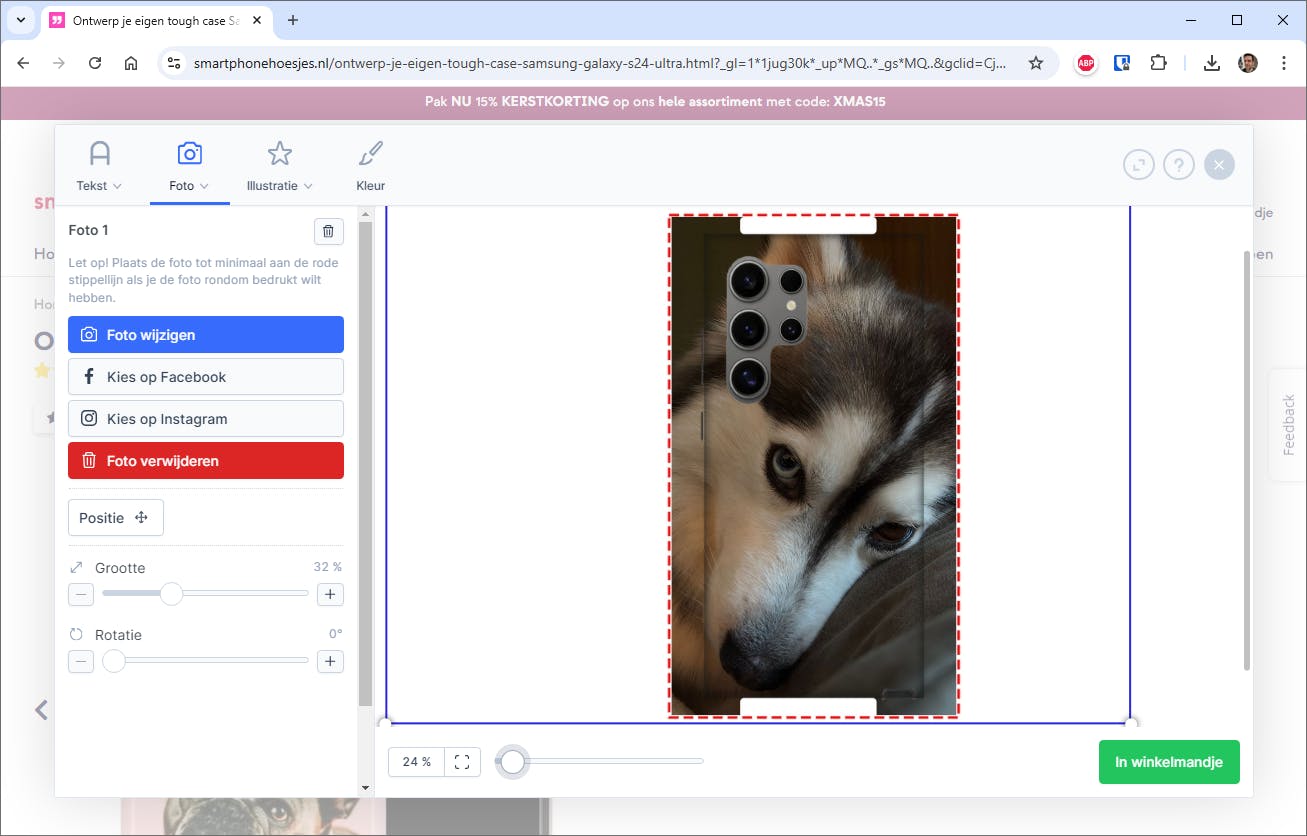The height and width of the screenshot is (836, 1307).
Task: Select the Foto camera tool
Action: pyautogui.click(x=189, y=167)
